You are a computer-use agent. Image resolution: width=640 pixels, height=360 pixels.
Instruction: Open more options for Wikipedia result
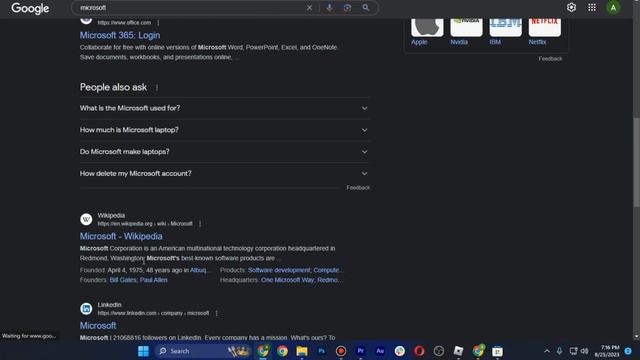coord(200,224)
